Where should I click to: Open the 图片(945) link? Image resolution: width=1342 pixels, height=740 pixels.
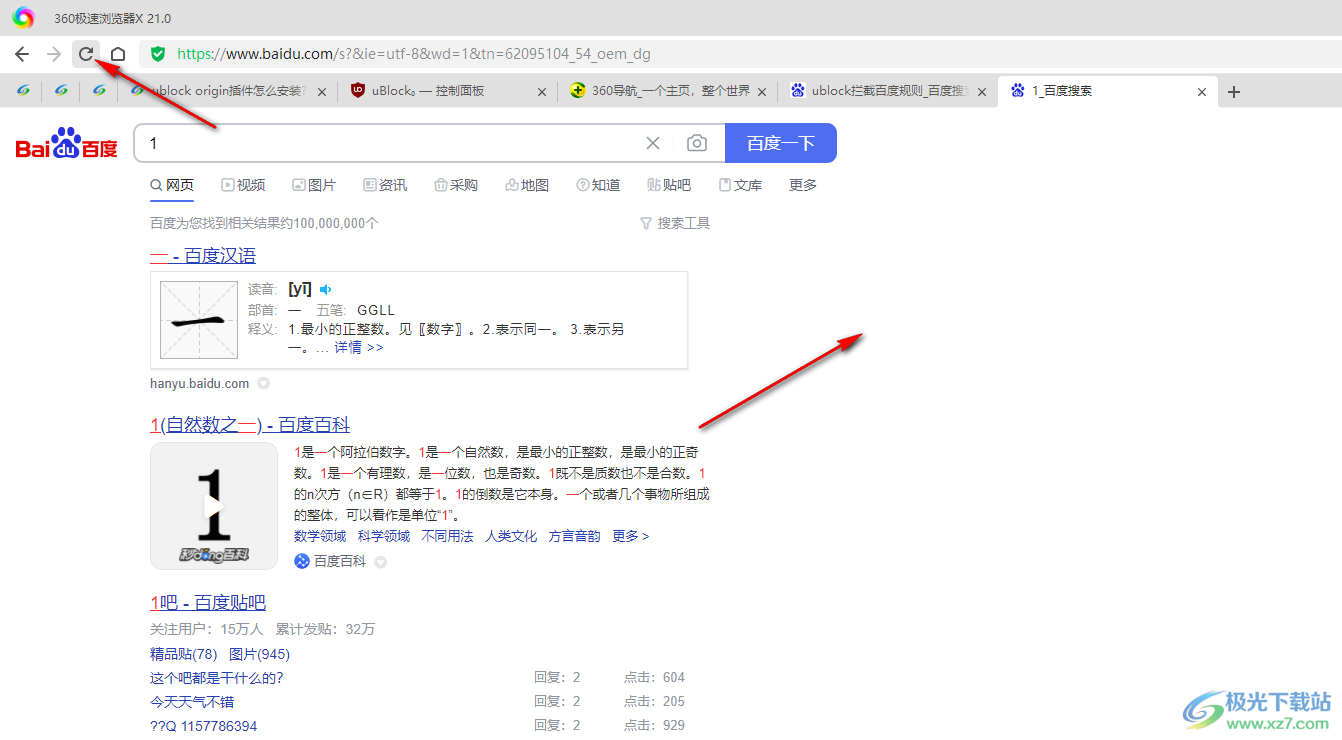click(x=259, y=654)
